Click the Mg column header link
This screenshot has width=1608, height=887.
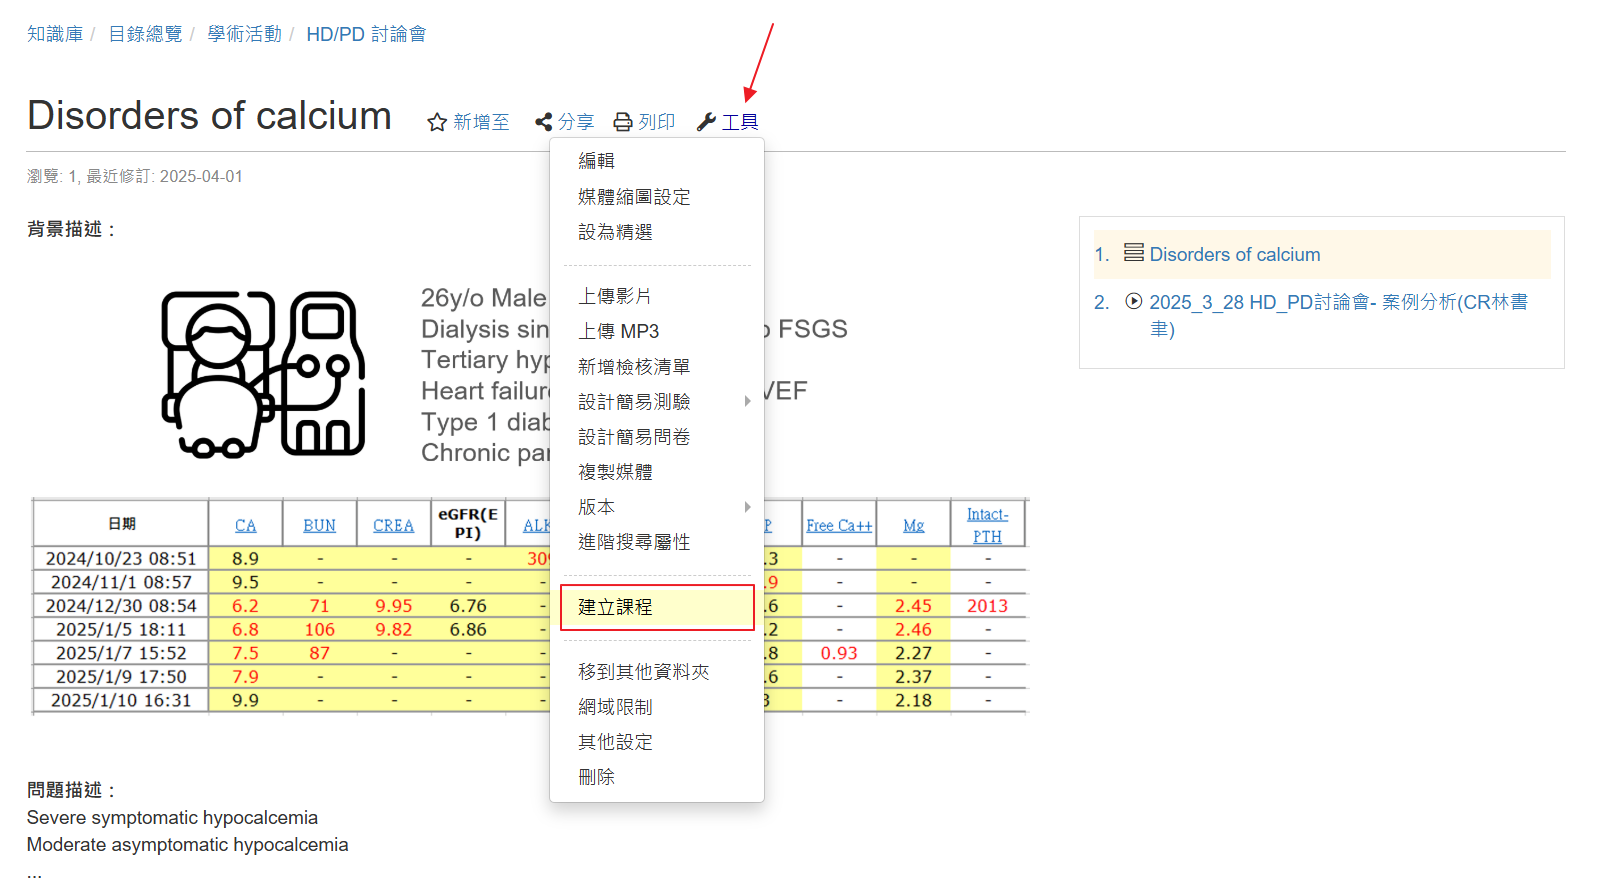913,525
